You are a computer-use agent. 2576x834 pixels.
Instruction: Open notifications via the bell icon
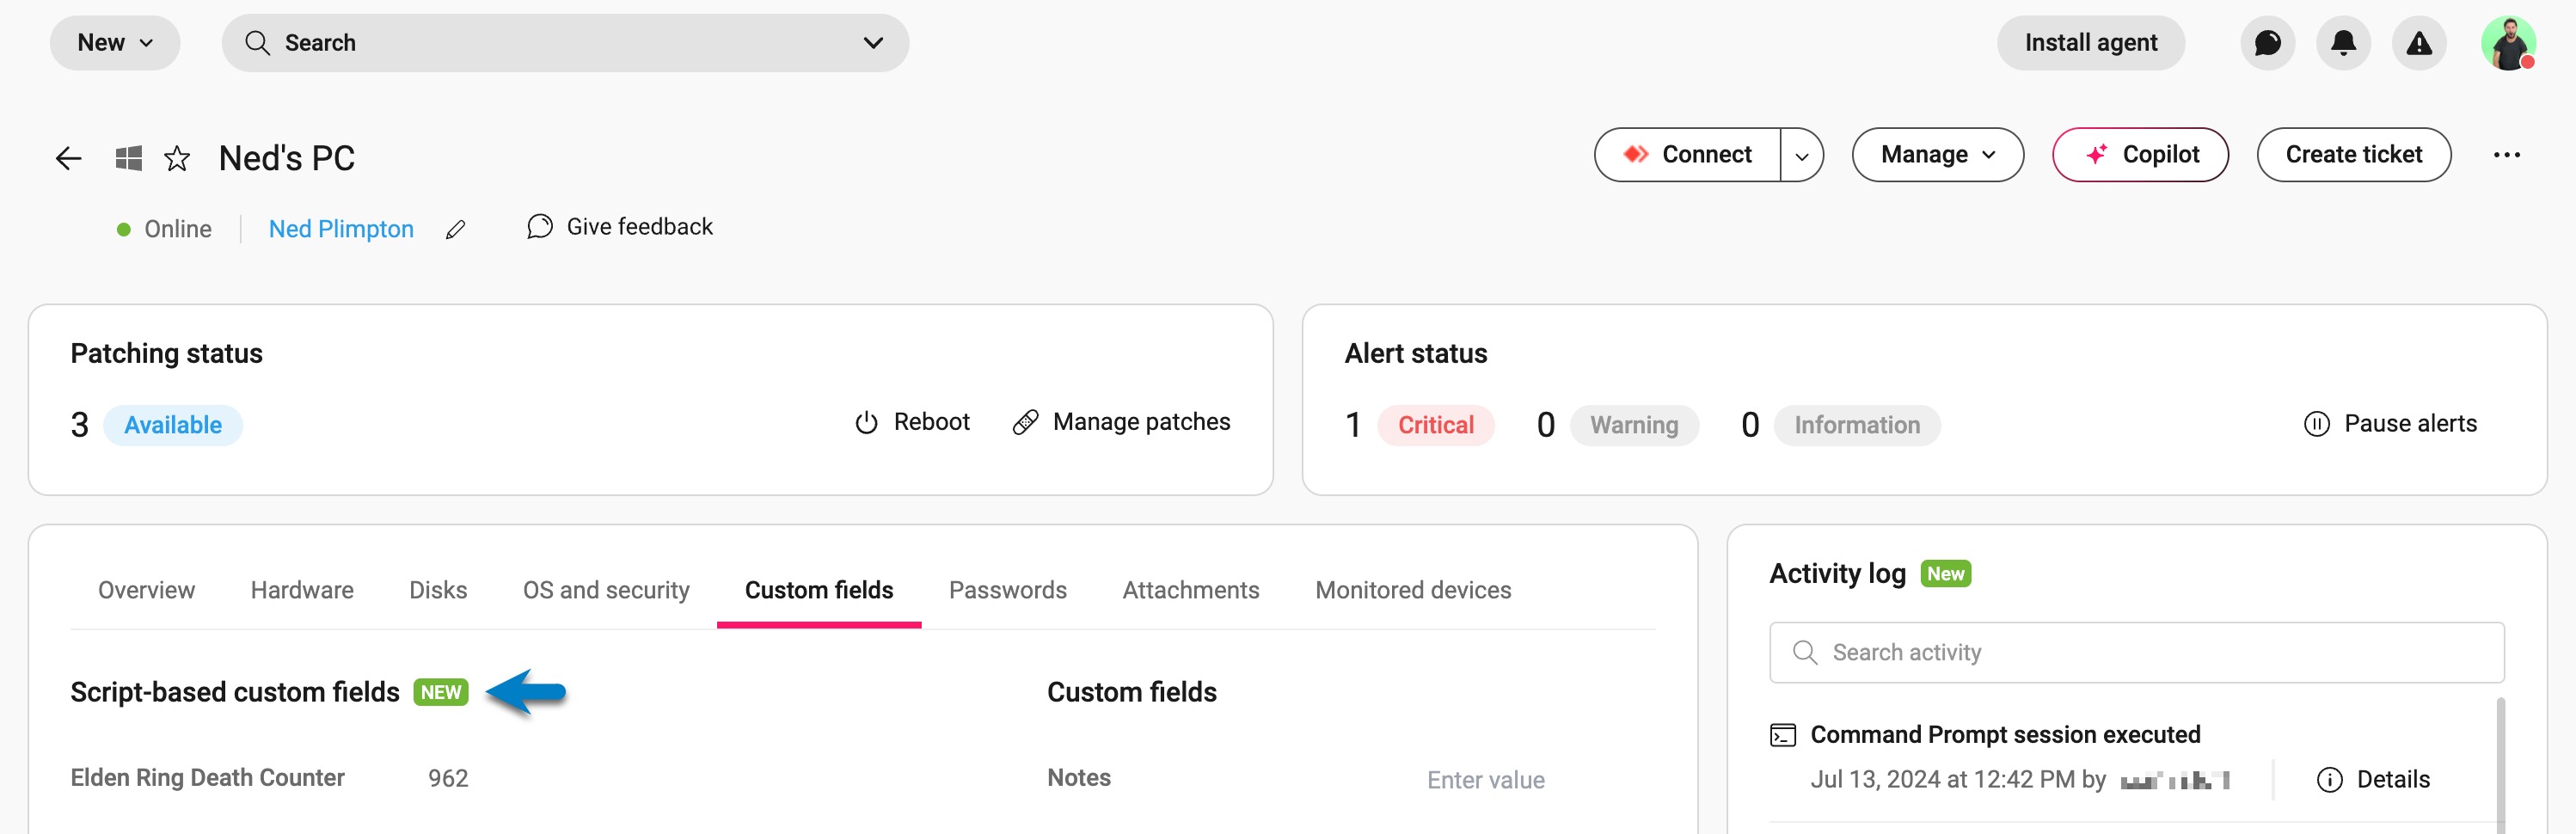point(2342,42)
